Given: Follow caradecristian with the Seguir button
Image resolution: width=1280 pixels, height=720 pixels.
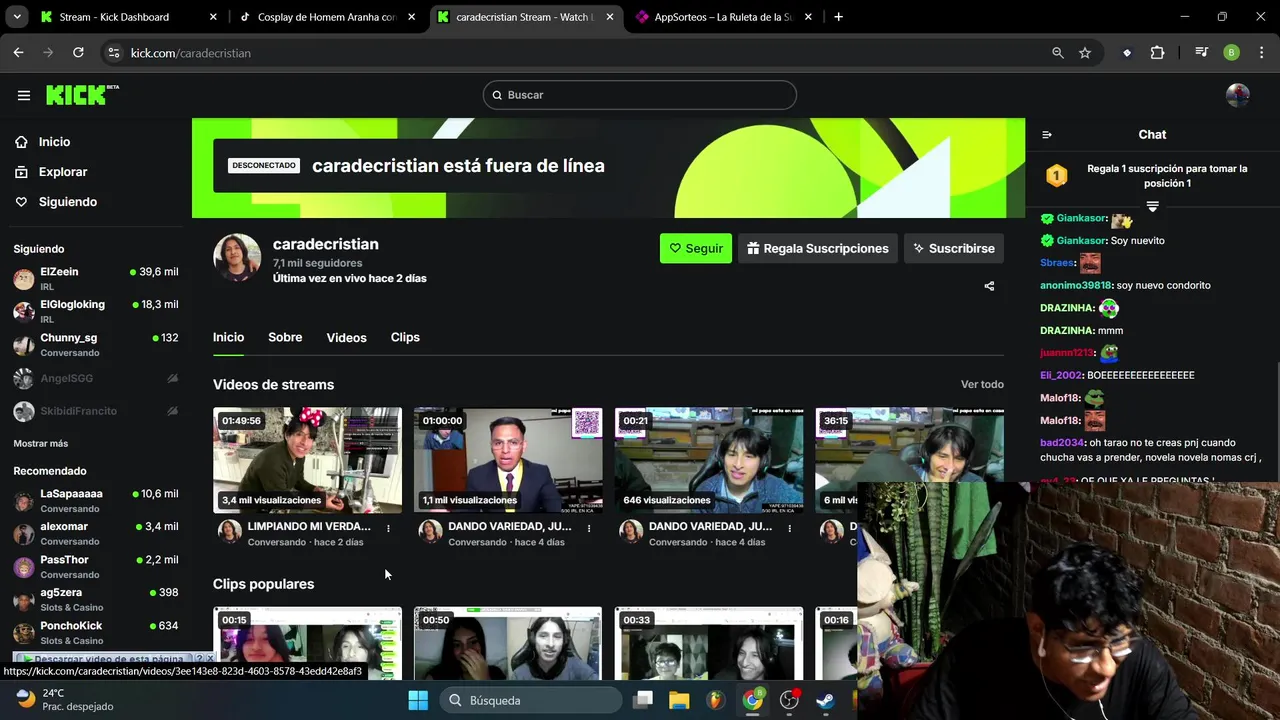Looking at the screenshot, I should 696,248.
